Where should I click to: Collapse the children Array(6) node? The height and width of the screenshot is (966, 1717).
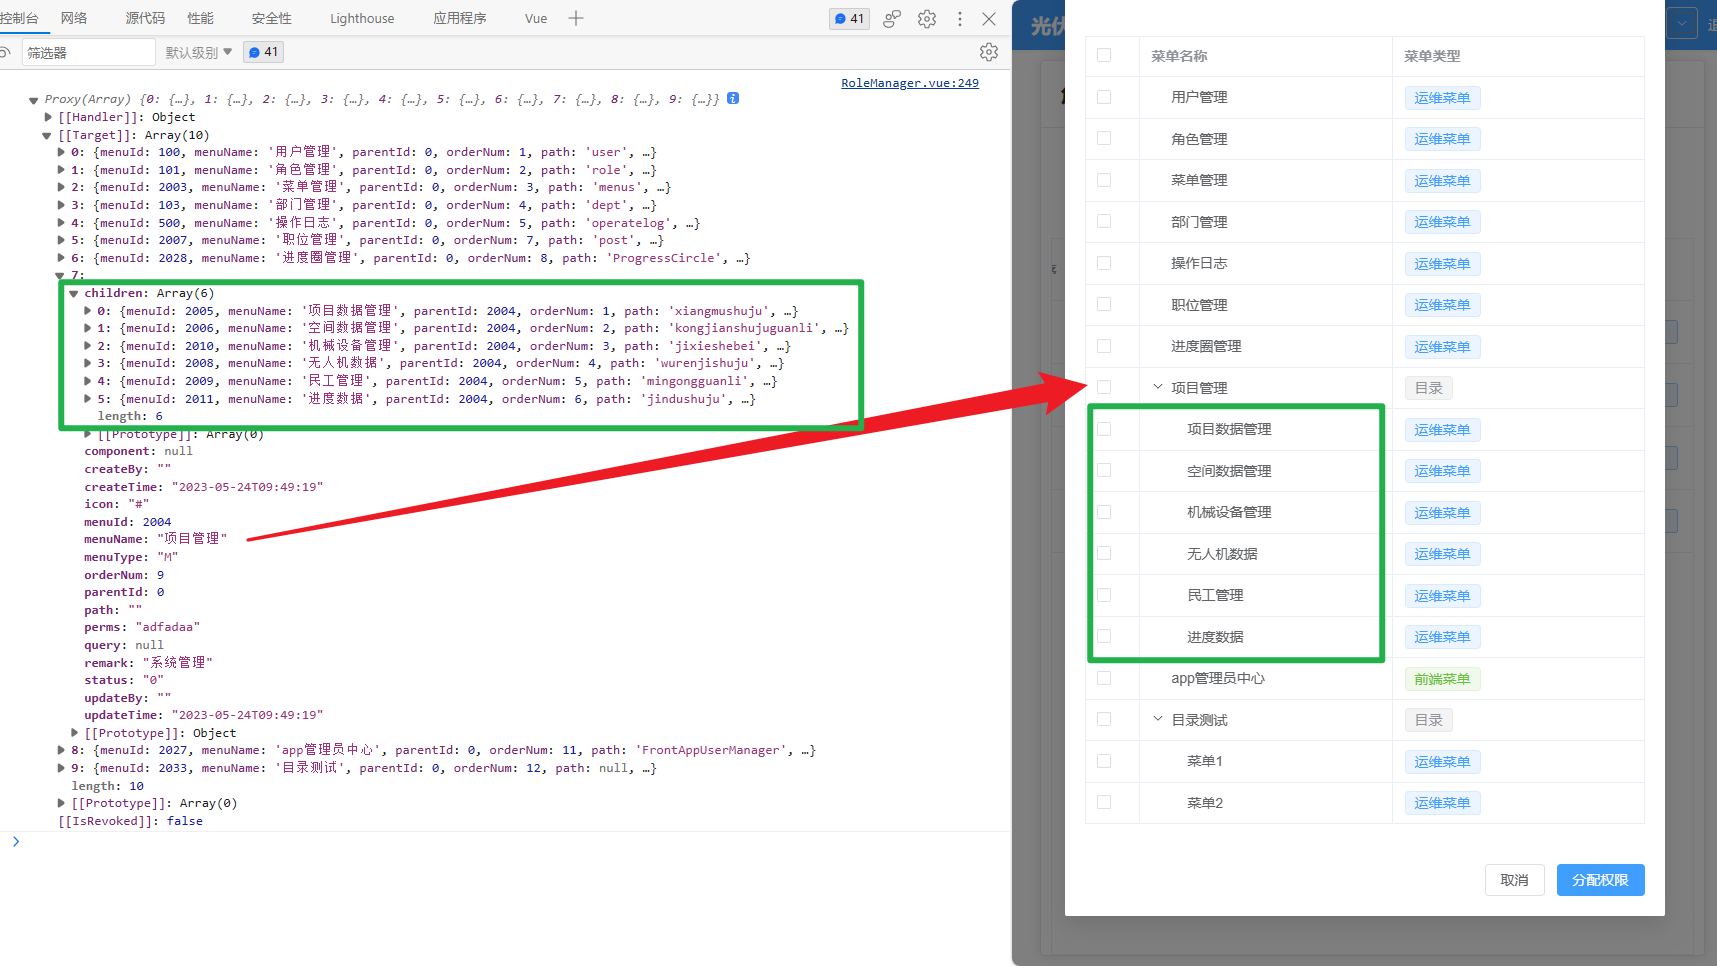point(74,293)
